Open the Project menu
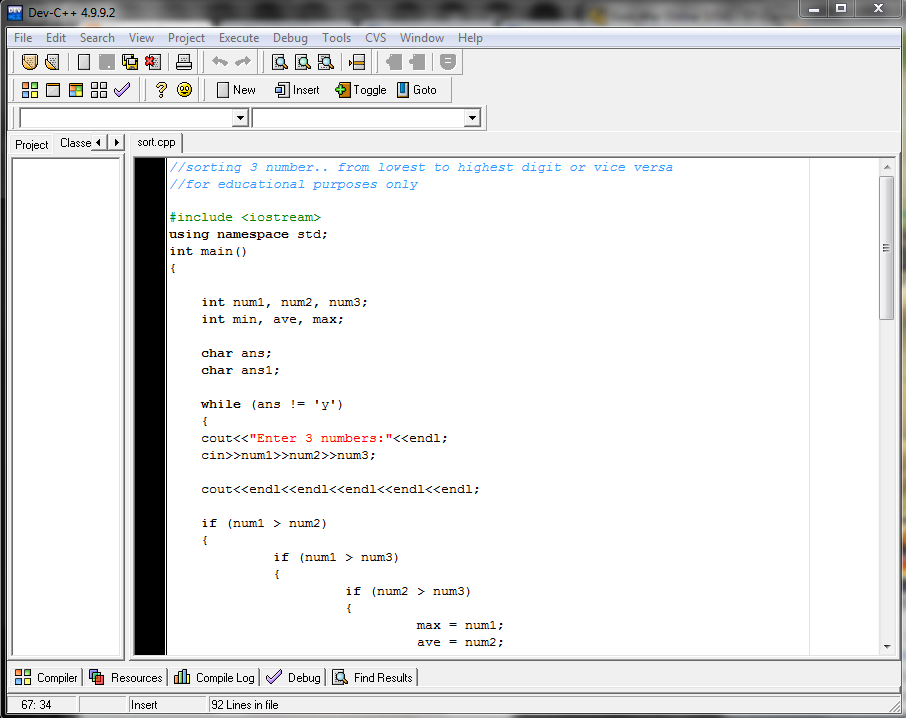Screen dimensions: 906x718 coord(186,38)
